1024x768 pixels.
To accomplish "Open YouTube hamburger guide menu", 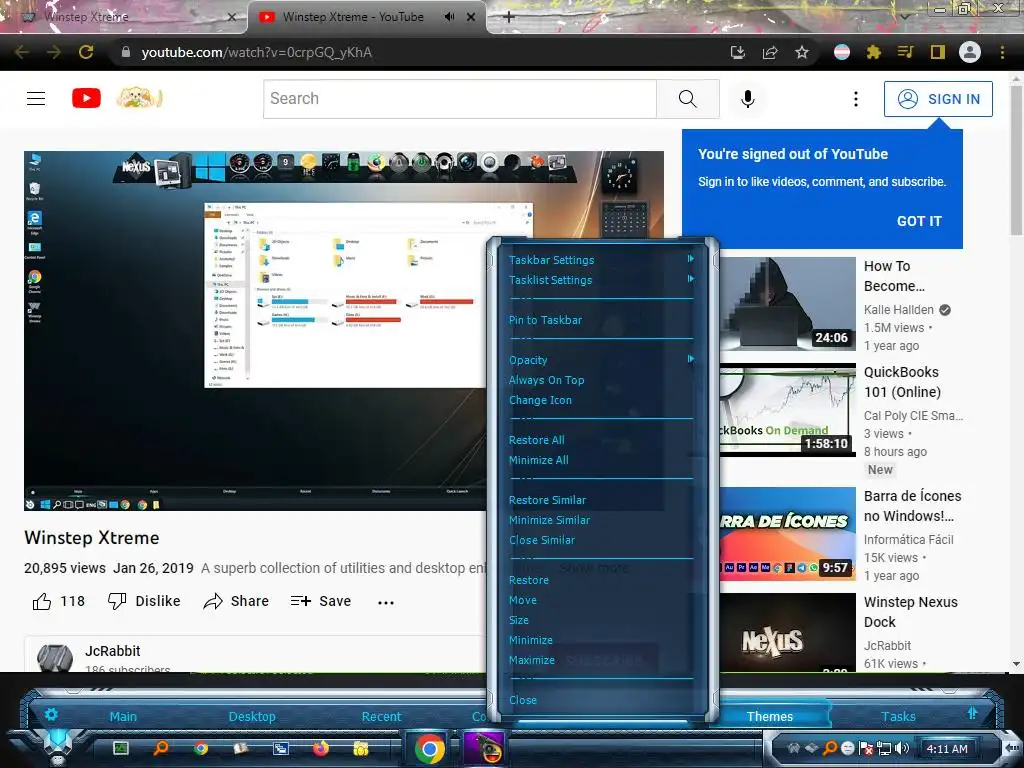I will [x=36, y=99].
